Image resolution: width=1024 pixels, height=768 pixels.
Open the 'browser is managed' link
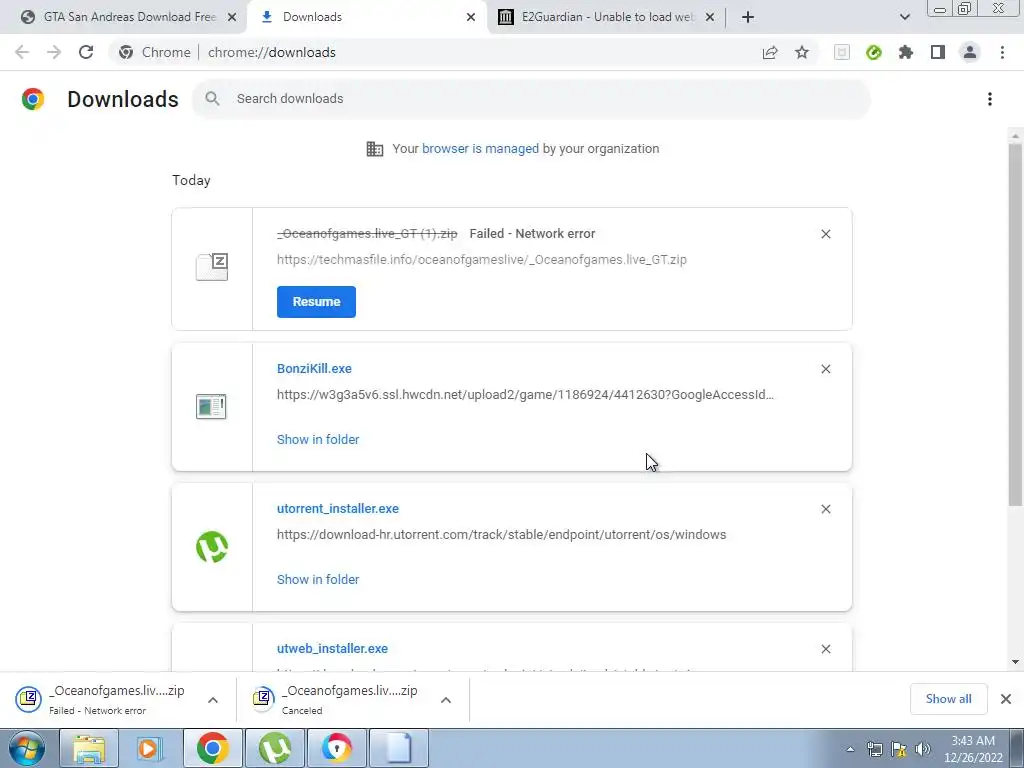point(480,149)
